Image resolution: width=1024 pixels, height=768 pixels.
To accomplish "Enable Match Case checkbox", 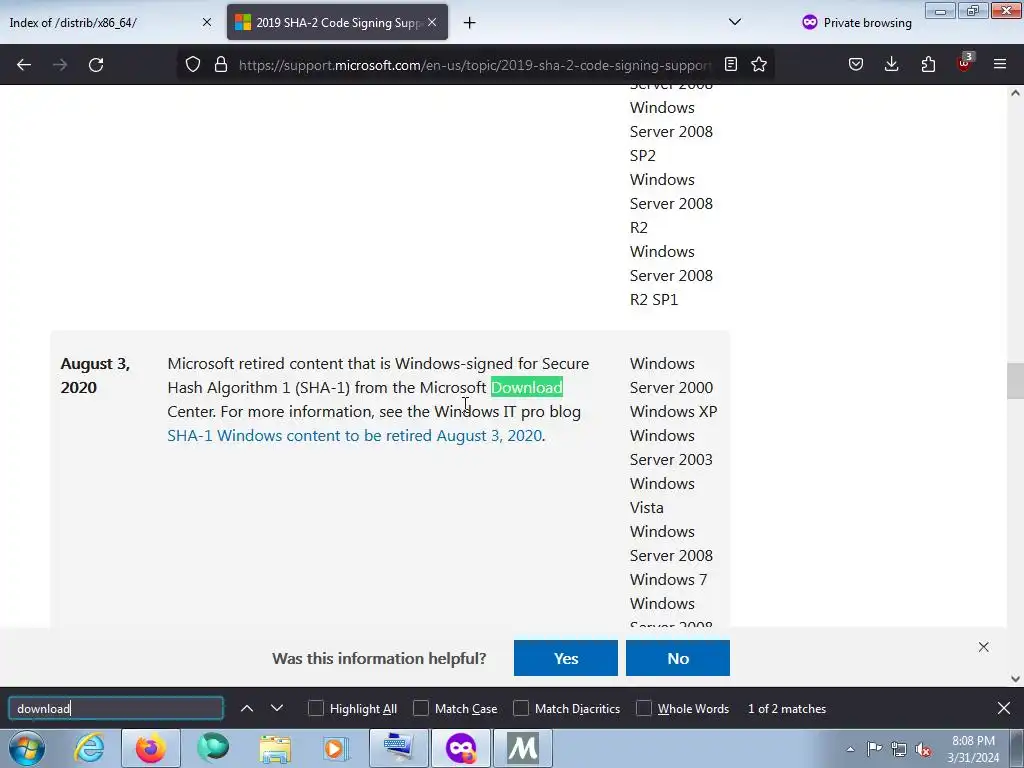I will [421, 709].
